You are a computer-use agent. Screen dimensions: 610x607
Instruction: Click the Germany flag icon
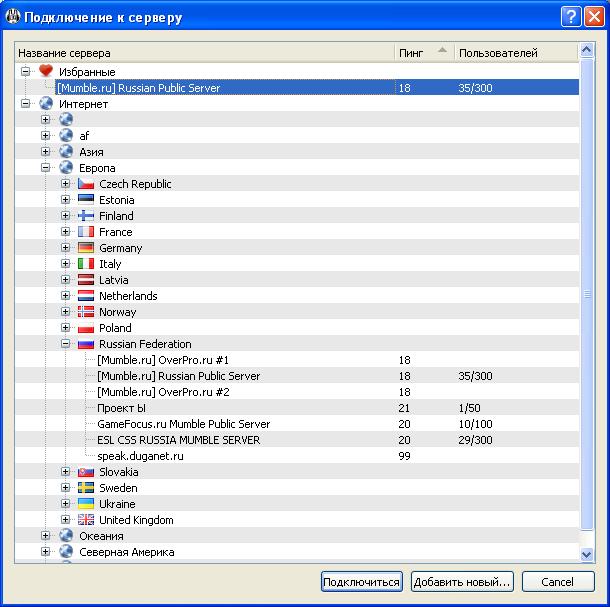click(x=86, y=248)
